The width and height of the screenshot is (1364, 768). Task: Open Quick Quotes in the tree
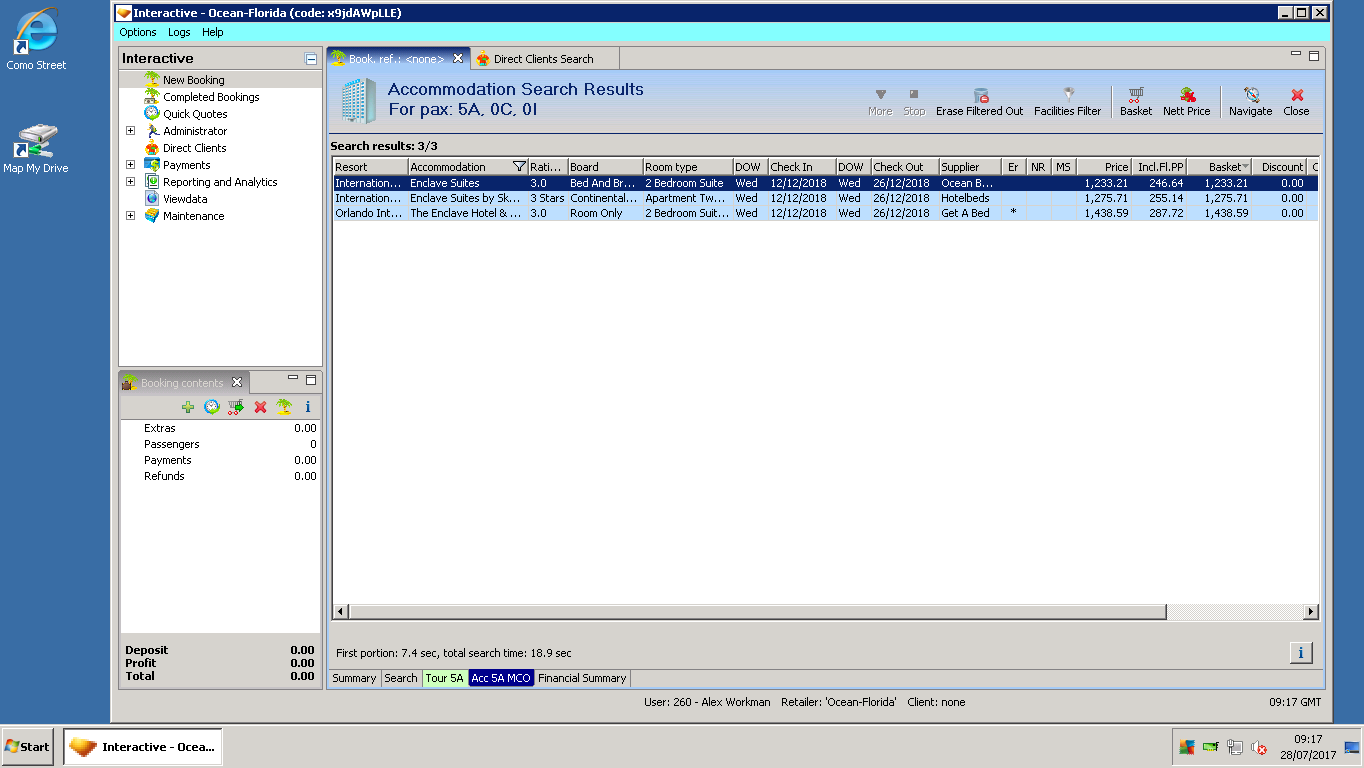pos(195,114)
